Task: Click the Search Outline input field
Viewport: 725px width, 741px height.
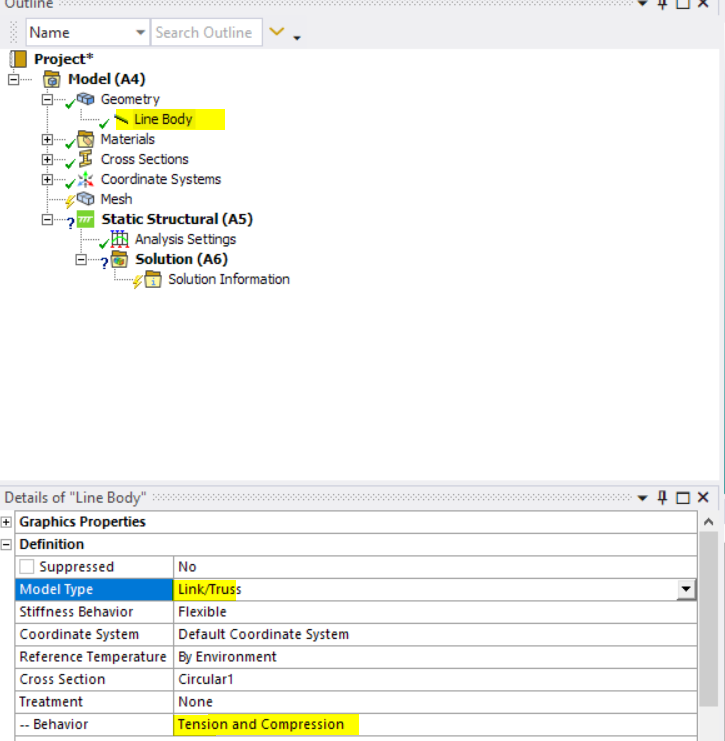Action: pyautogui.click(x=205, y=33)
